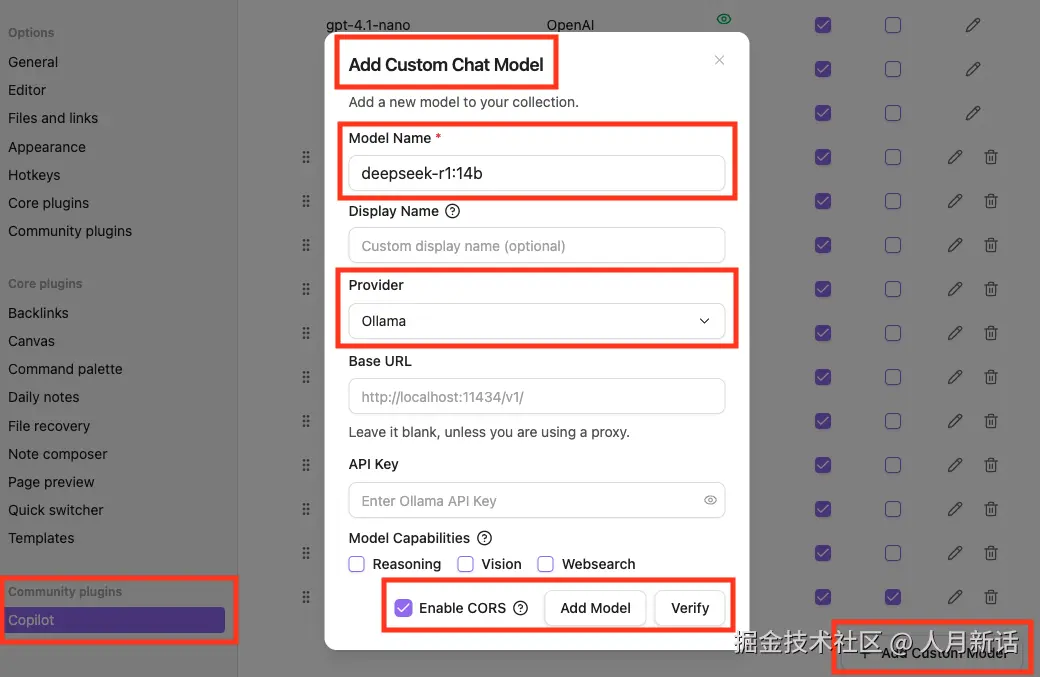1040x677 pixels.
Task: Open Page preview plugin settings
Action: (x=51, y=482)
